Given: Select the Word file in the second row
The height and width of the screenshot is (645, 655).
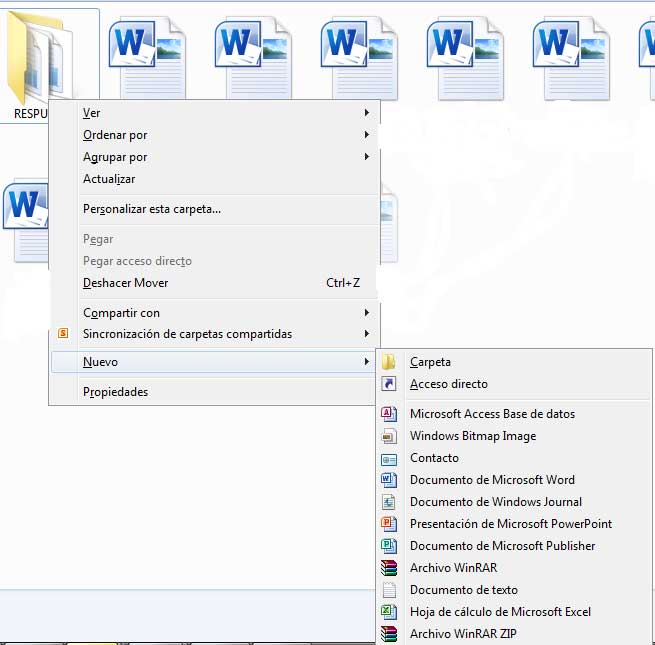Looking at the screenshot, I should [25, 221].
